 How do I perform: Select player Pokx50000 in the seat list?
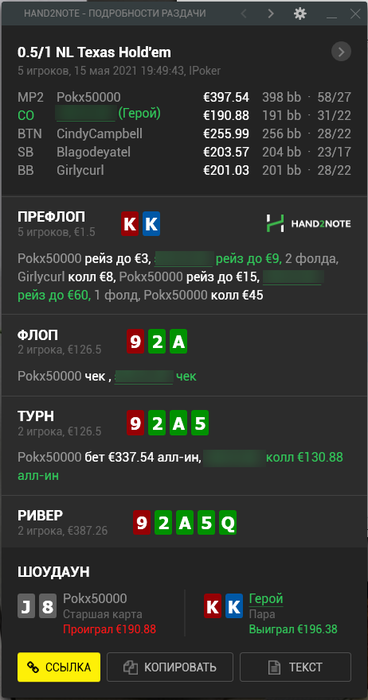(x=88, y=97)
